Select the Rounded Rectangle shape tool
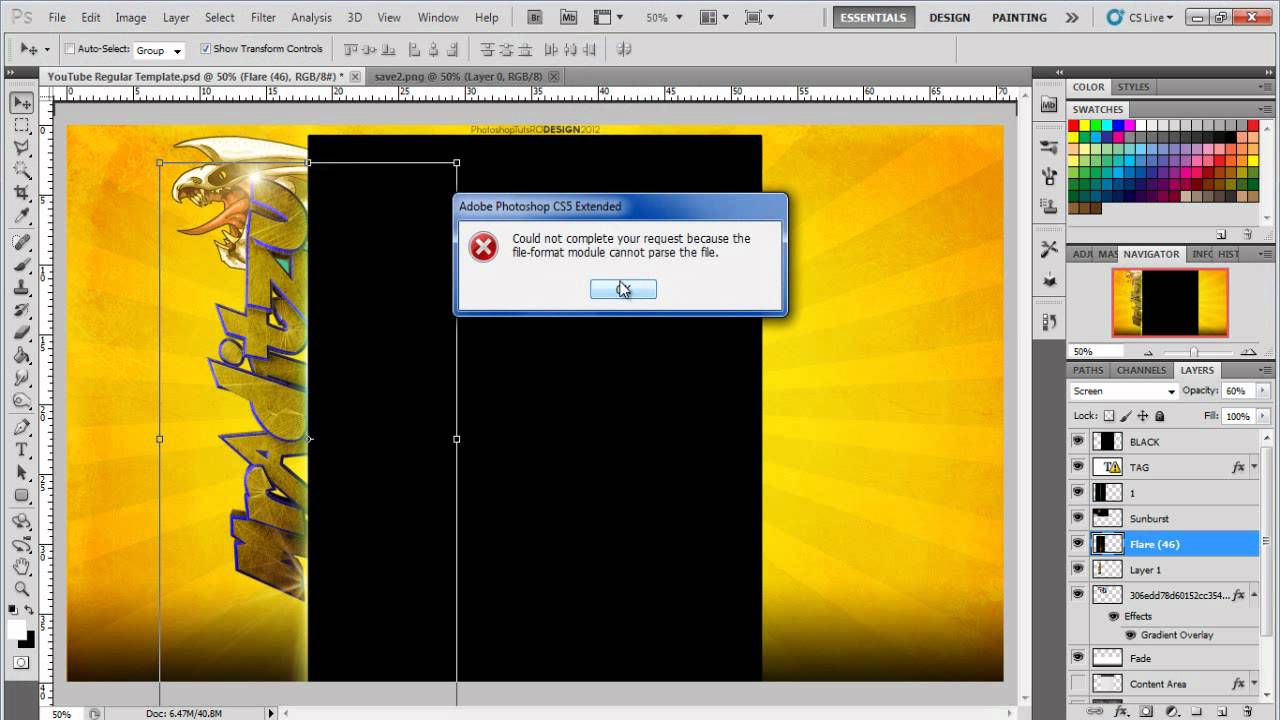 tap(21, 495)
